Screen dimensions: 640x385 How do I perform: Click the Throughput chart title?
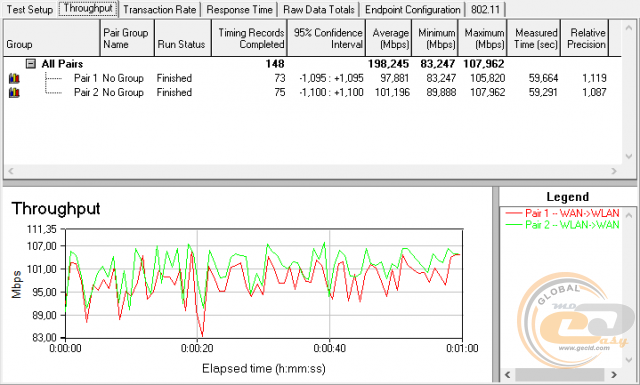pyautogui.click(x=56, y=209)
